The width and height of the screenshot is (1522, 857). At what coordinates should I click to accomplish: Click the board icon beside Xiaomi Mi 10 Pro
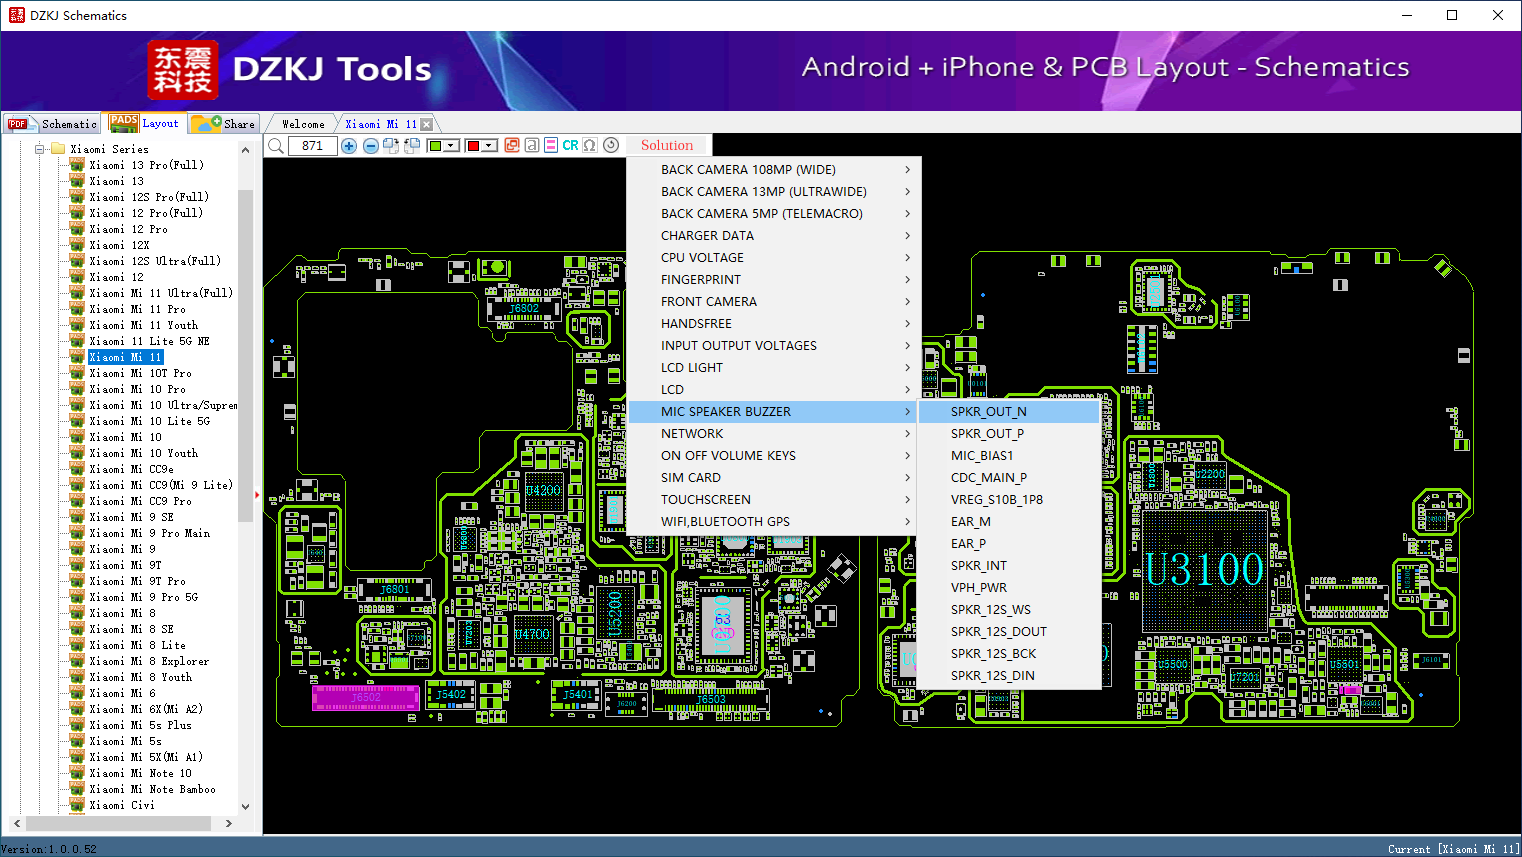[77, 389]
